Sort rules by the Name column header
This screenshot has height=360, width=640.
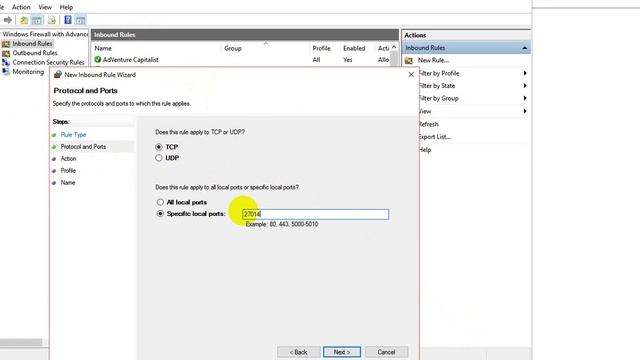point(103,48)
